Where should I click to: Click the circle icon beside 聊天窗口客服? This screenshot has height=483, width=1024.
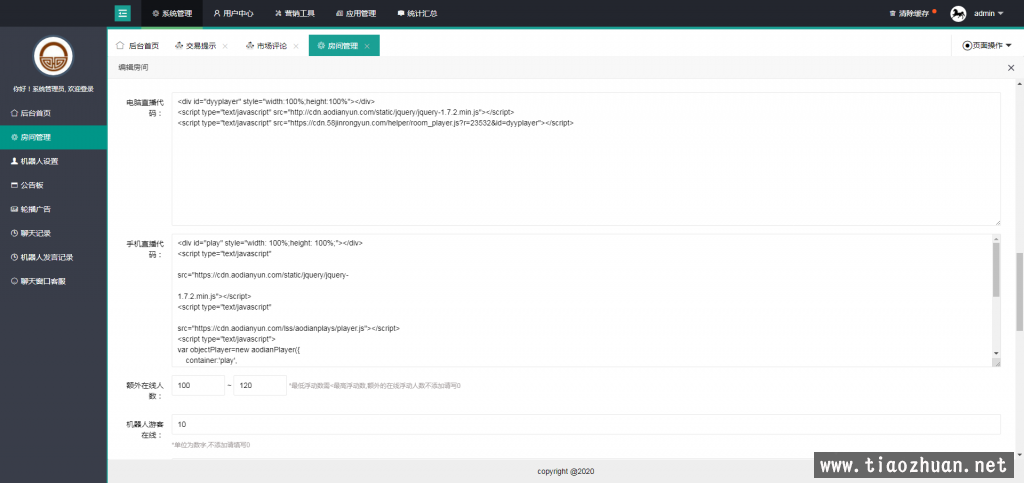[x=14, y=281]
